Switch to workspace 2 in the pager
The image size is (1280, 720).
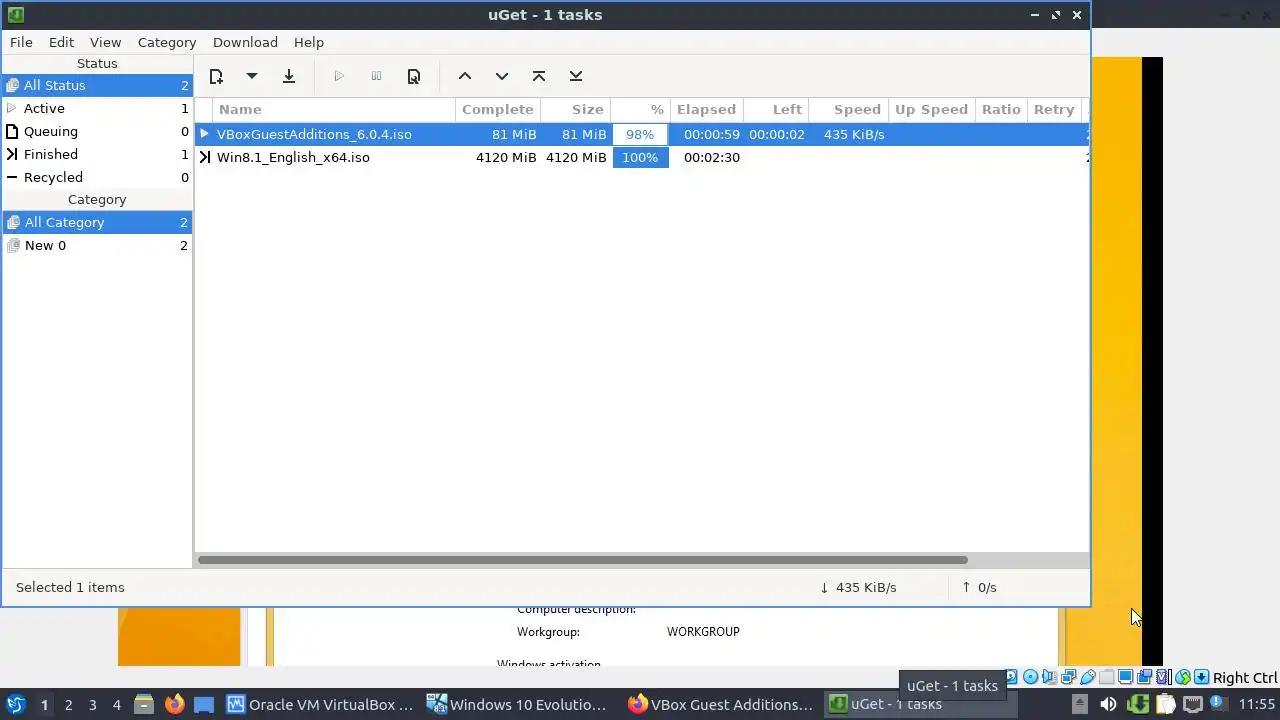click(x=68, y=705)
